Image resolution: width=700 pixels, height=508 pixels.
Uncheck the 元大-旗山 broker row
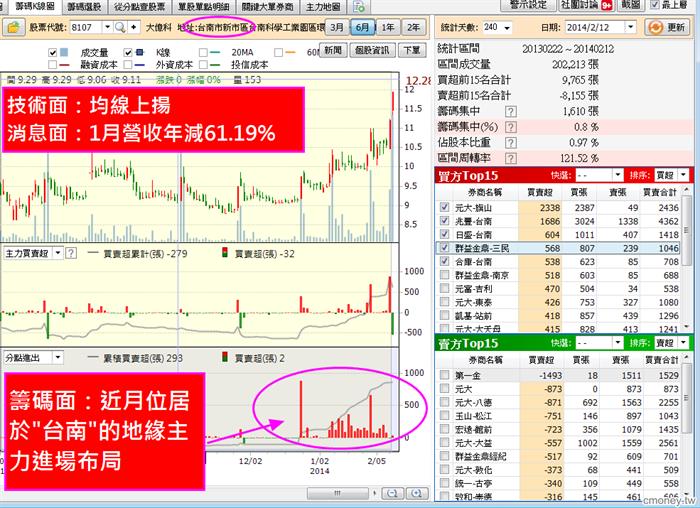pos(444,207)
